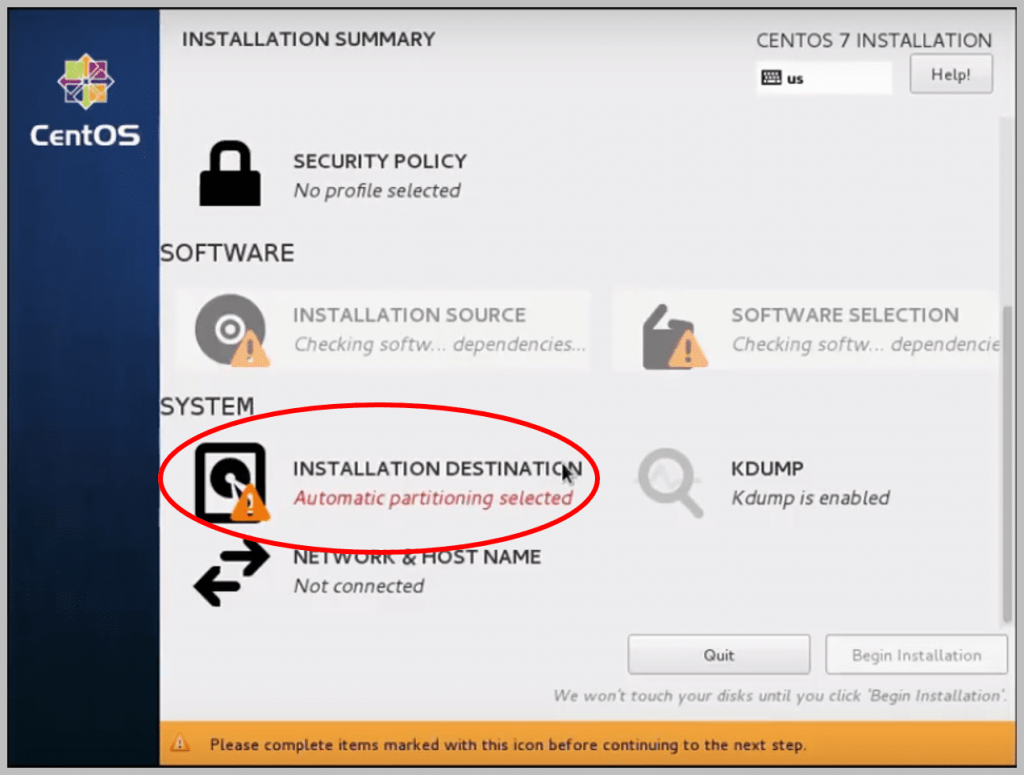1024x775 pixels.
Task: Click the CentOS logo in sidebar
Action: click(x=85, y=101)
